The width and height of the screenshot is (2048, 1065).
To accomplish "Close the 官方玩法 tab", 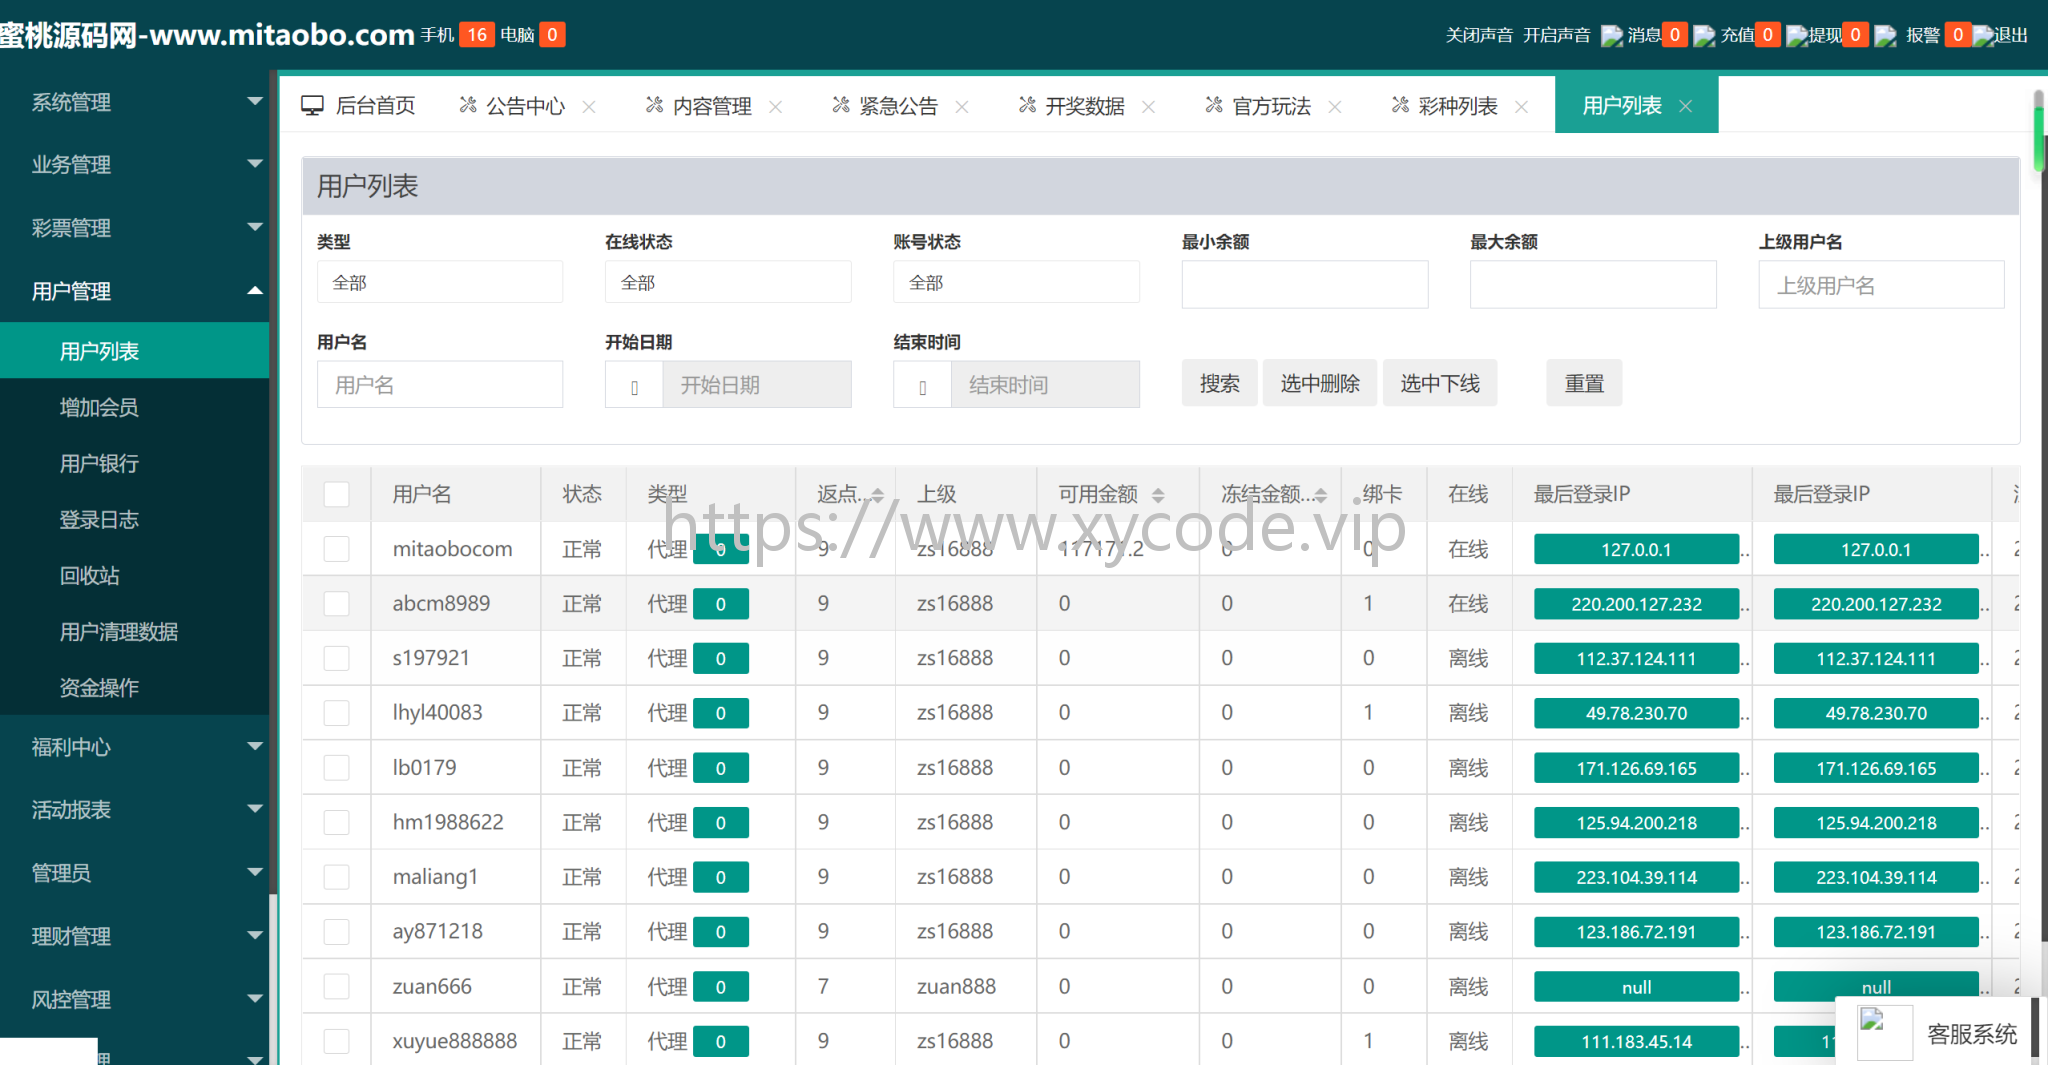I will [1335, 107].
